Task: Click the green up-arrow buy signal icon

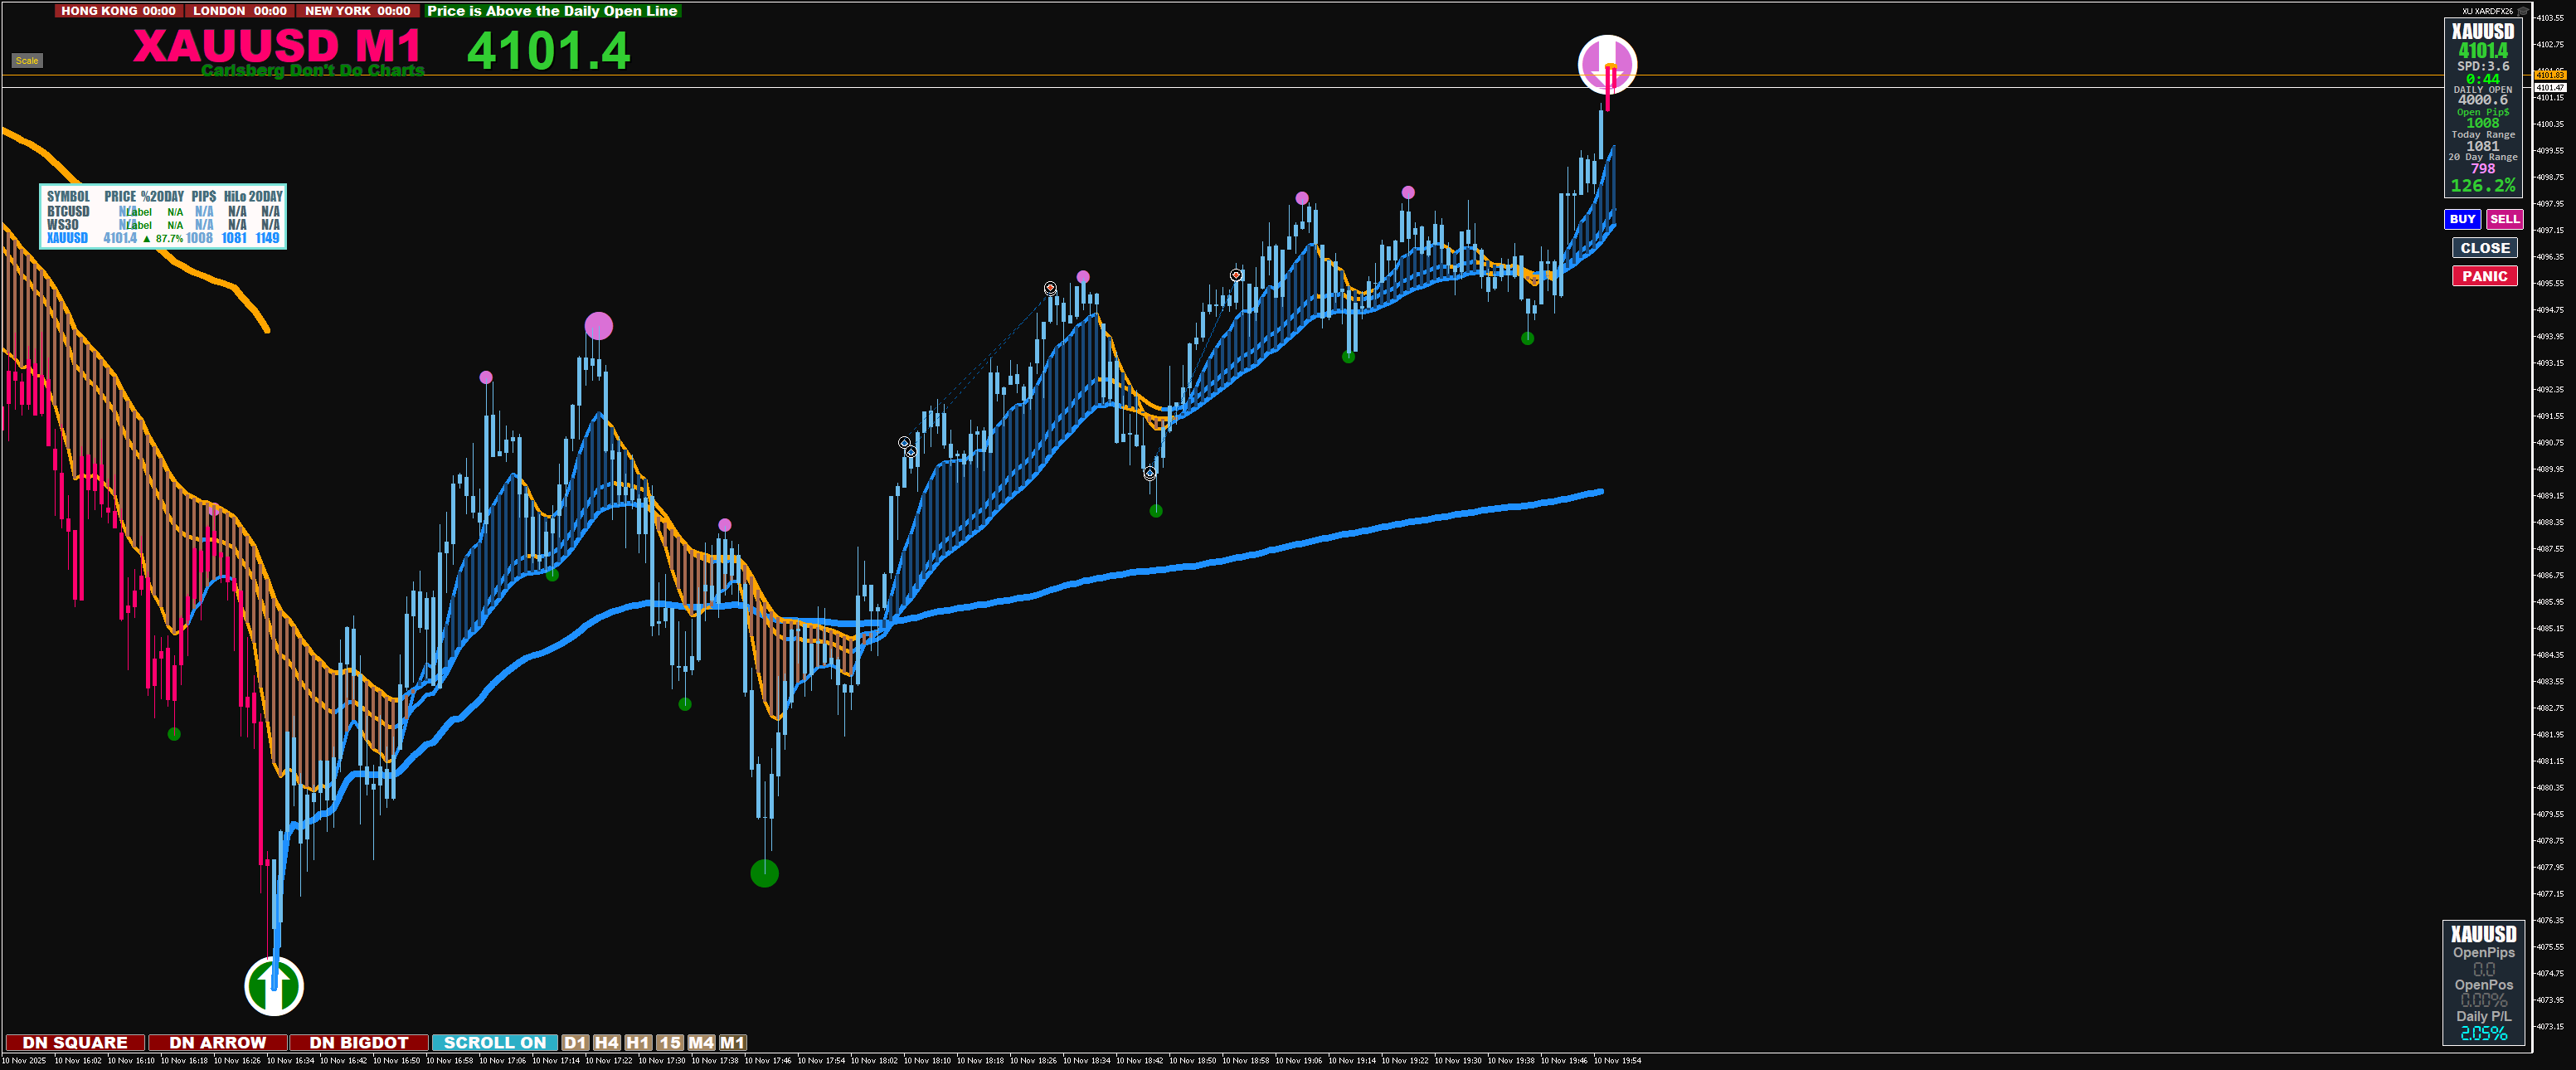Action: tap(273, 986)
